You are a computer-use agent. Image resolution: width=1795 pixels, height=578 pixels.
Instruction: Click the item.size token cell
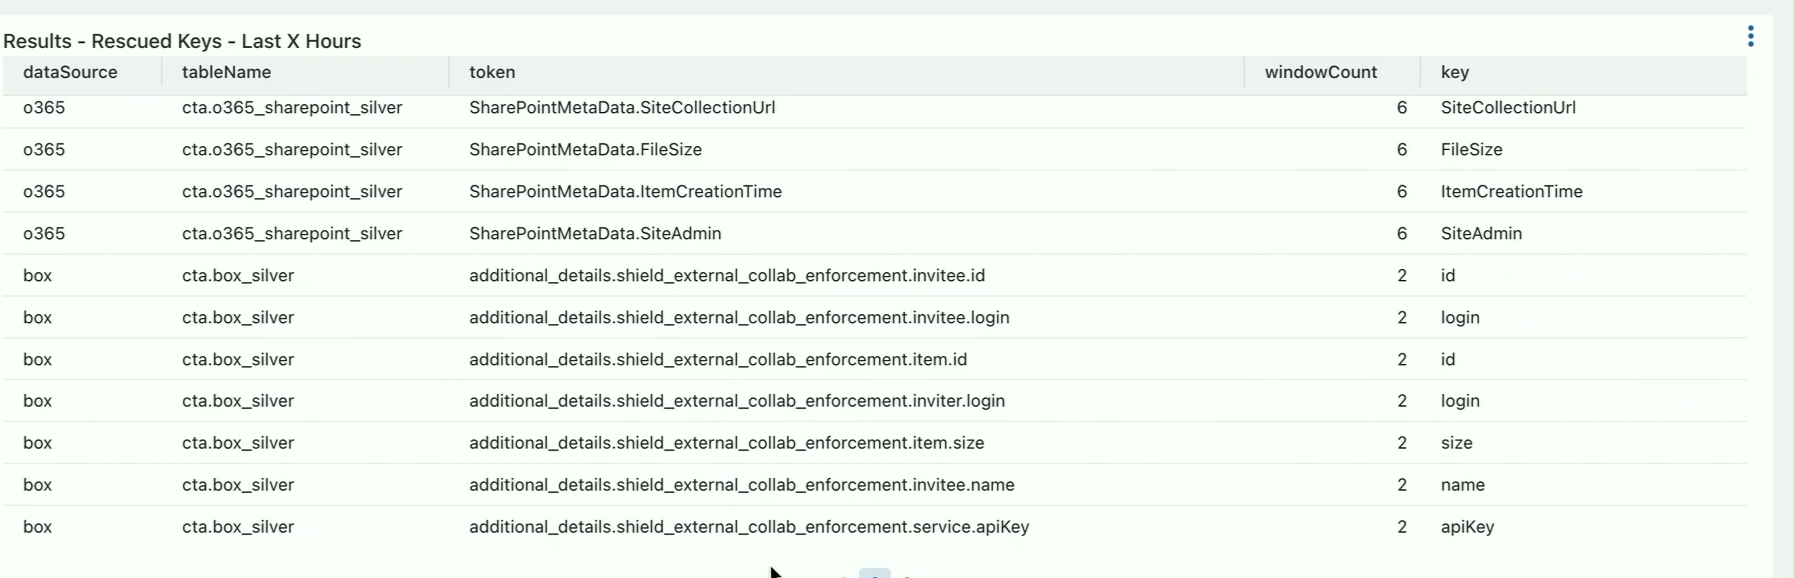coord(726,442)
